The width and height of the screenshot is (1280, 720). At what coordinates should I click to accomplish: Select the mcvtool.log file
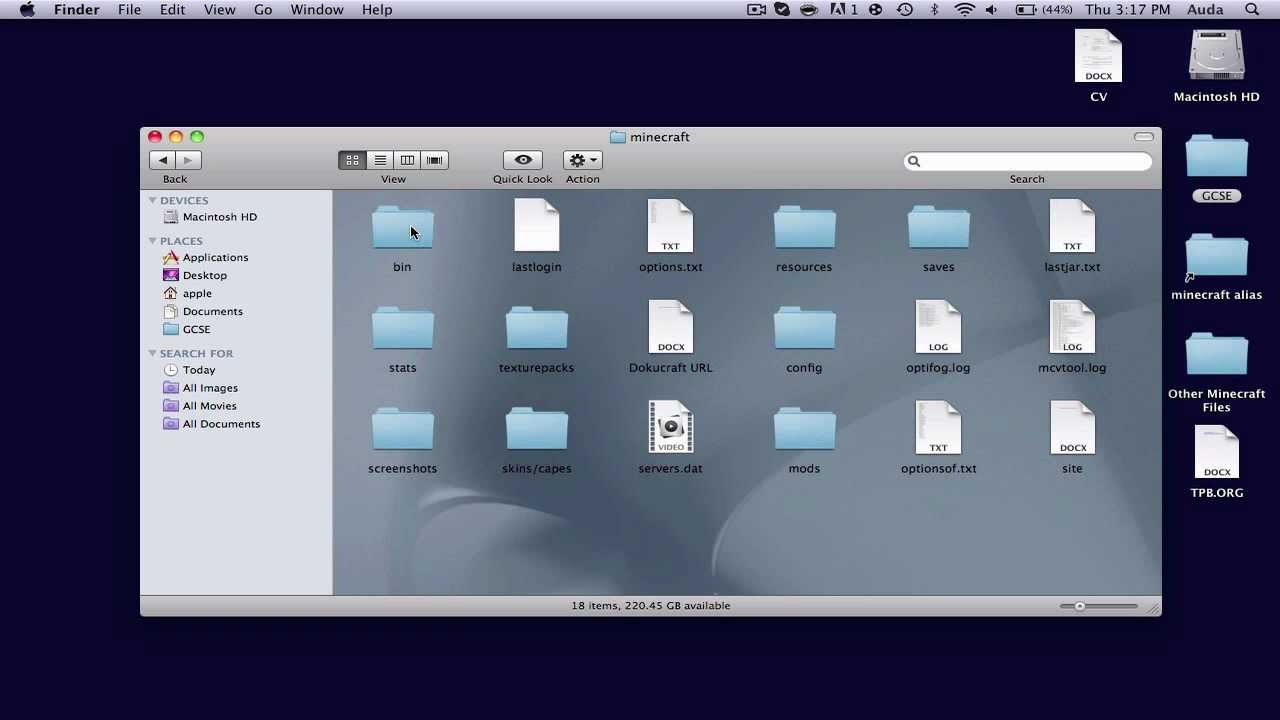[x=1072, y=327]
